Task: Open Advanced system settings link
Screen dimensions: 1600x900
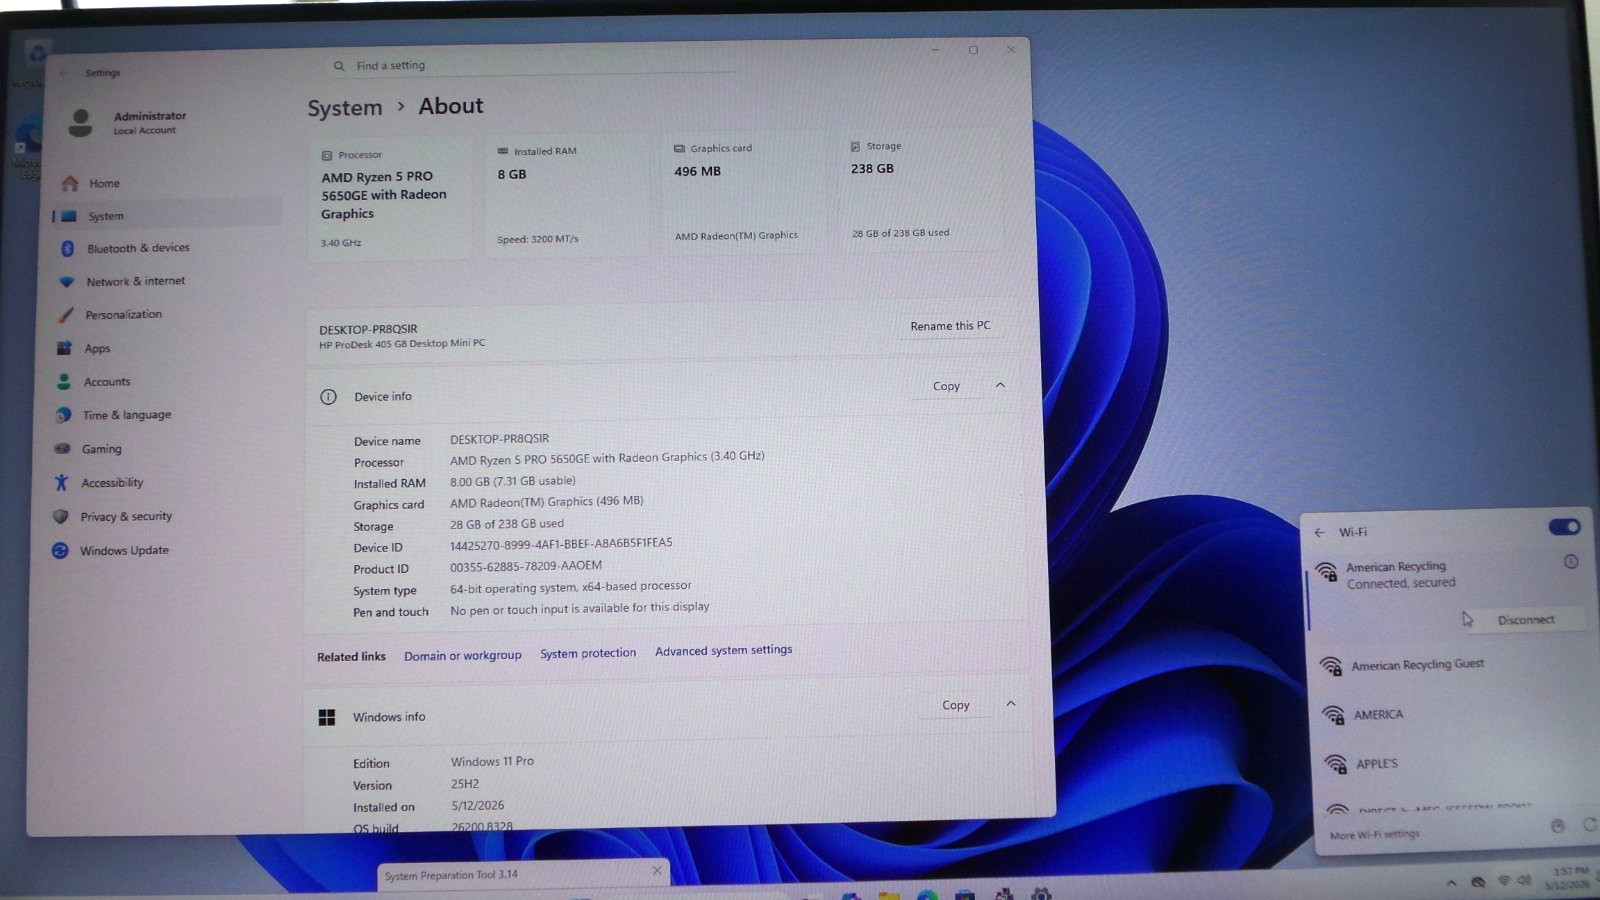Action: [723, 650]
